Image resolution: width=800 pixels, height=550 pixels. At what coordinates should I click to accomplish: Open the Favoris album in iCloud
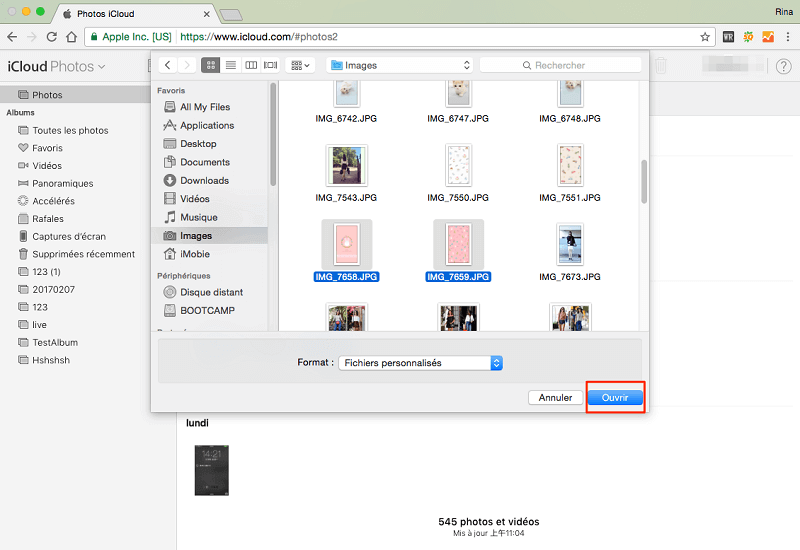pos(40,148)
